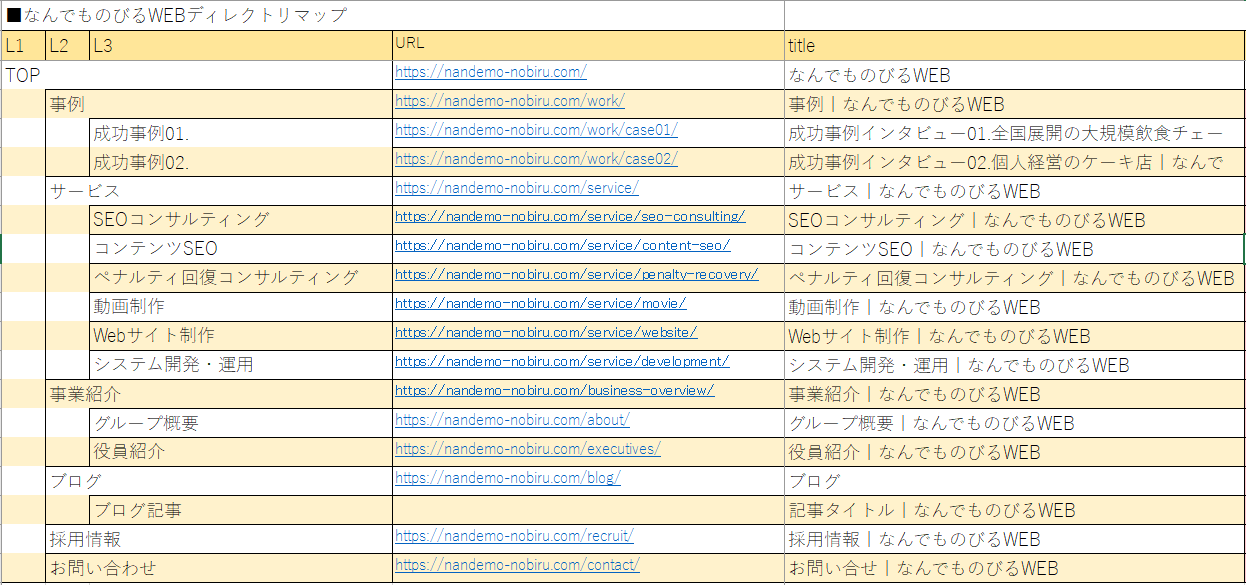Select title cell 事業紹介 | なんでものびるWEB
1246x585 pixels.
pos(1015,394)
